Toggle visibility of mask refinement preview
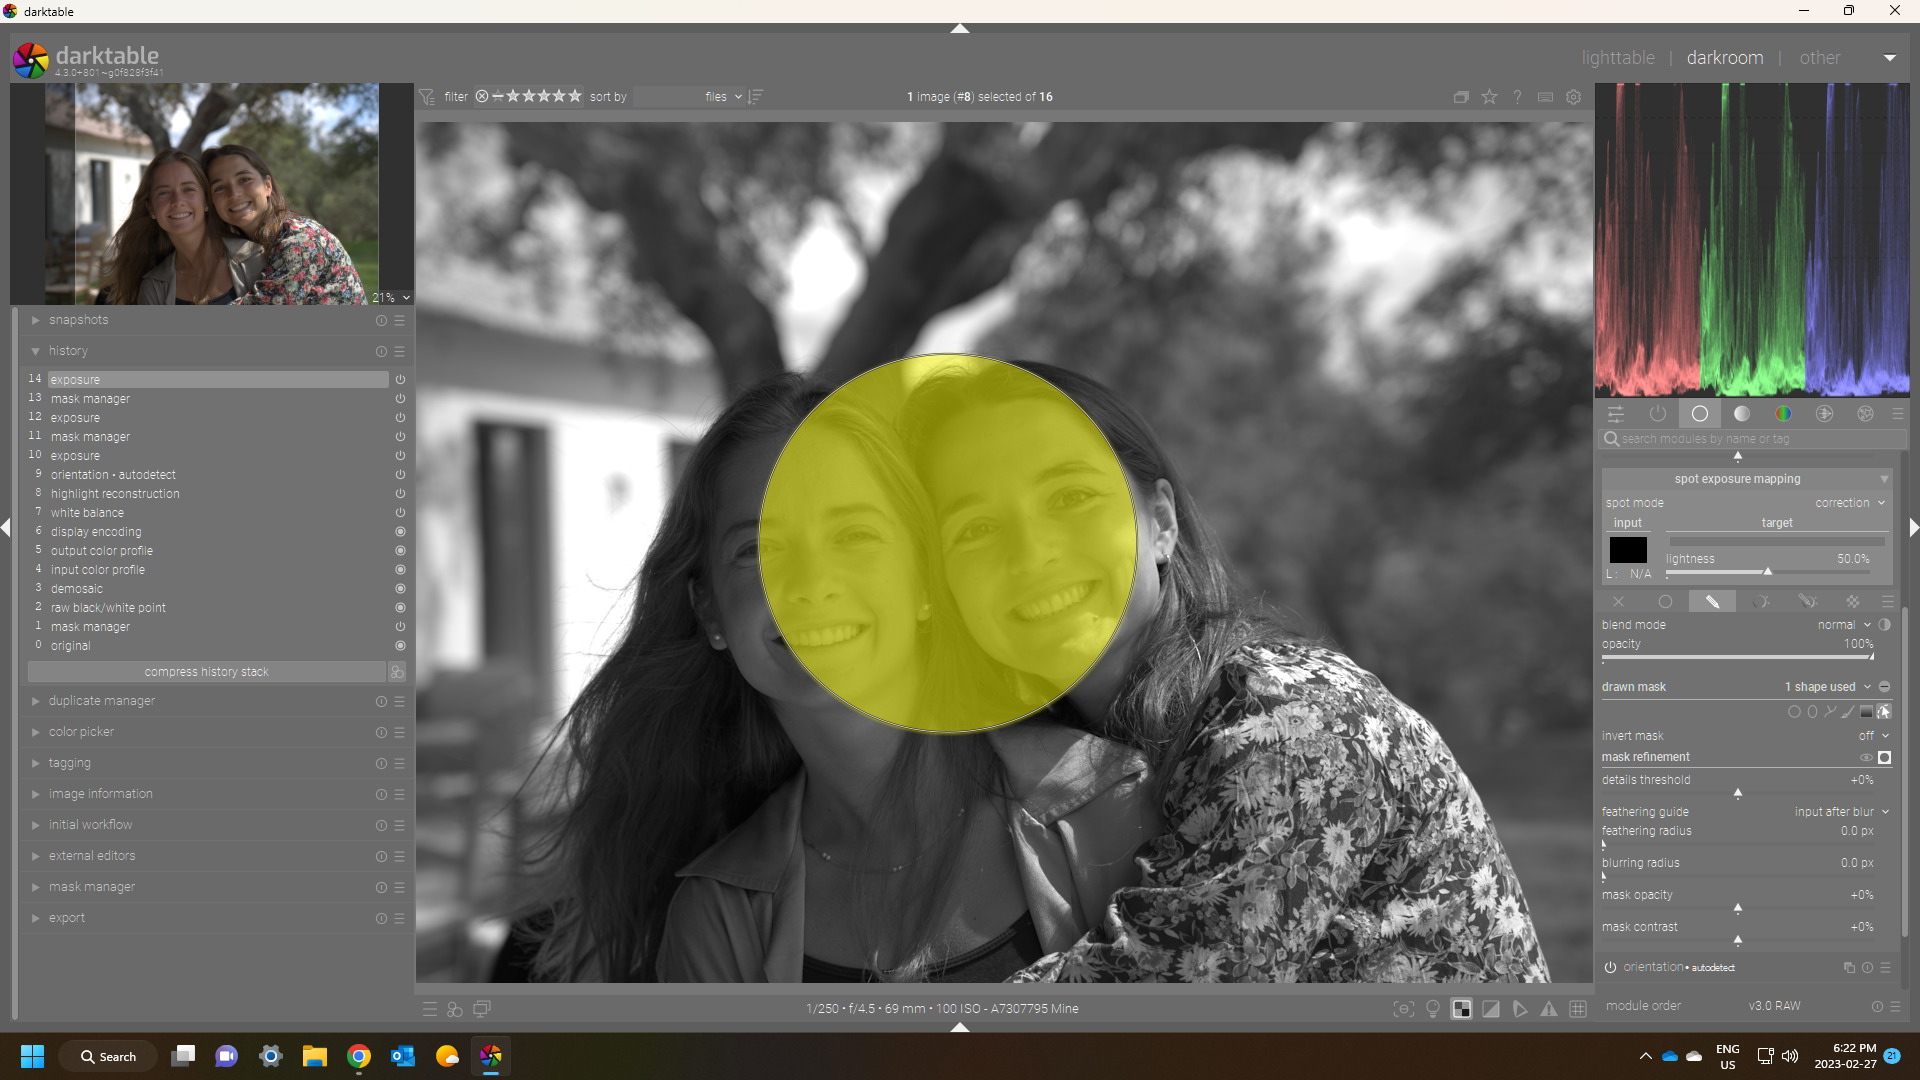Screen dimensions: 1920x1080 point(1866,757)
